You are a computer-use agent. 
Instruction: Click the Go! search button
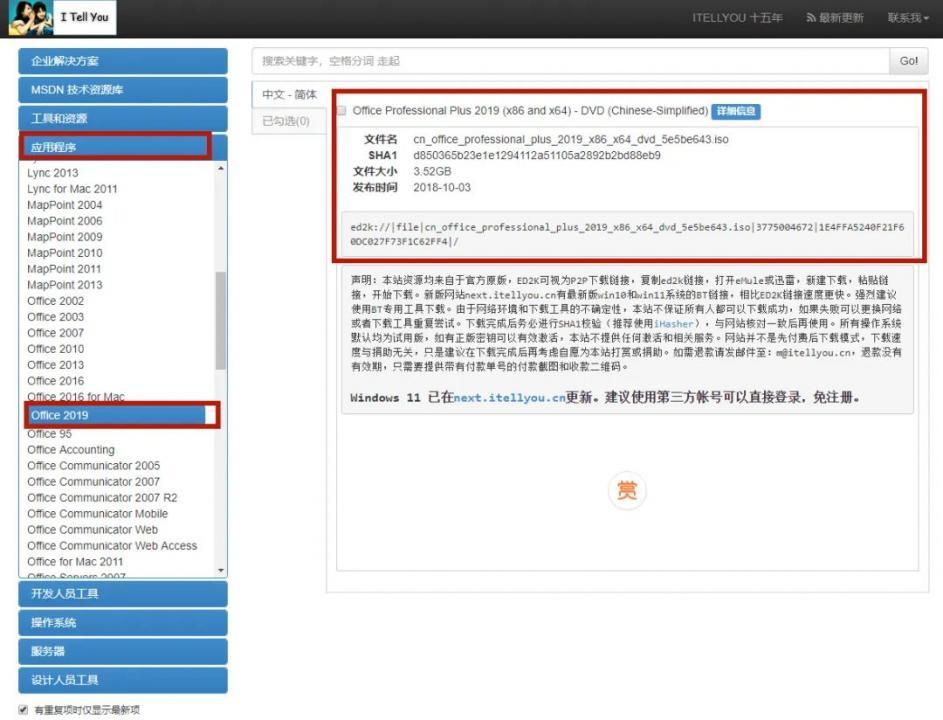(x=909, y=61)
